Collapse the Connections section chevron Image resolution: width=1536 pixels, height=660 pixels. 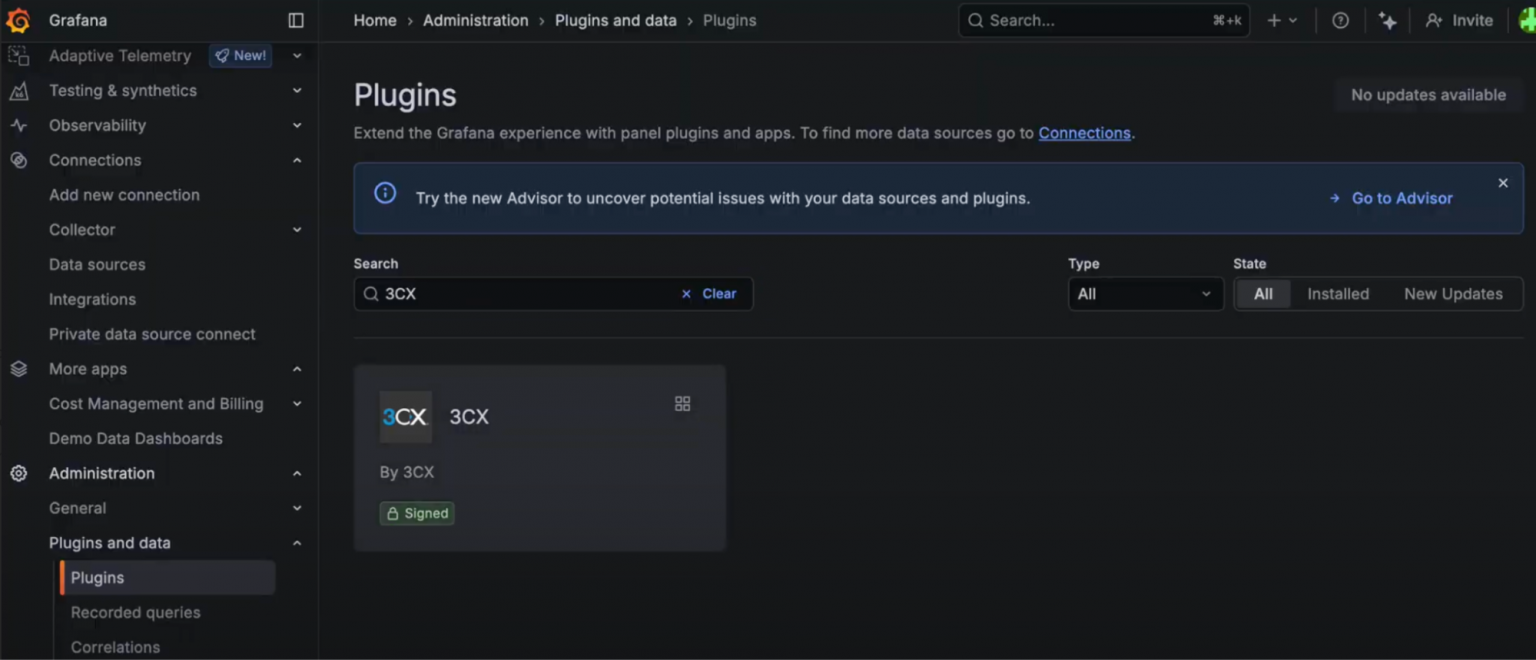(x=297, y=160)
